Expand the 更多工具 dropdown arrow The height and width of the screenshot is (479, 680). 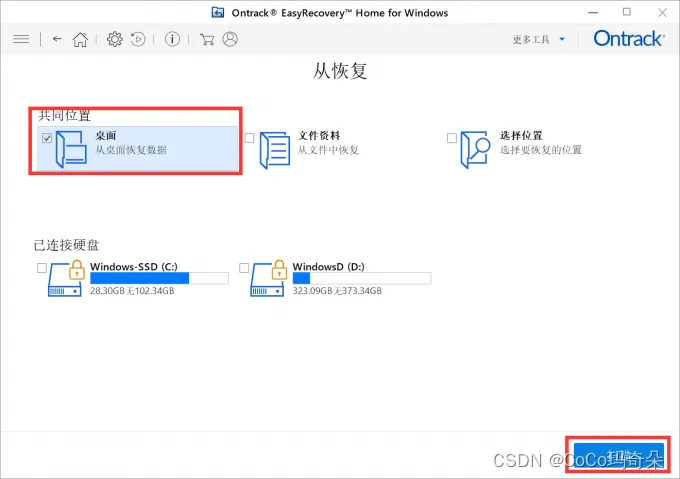tap(562, 39)
